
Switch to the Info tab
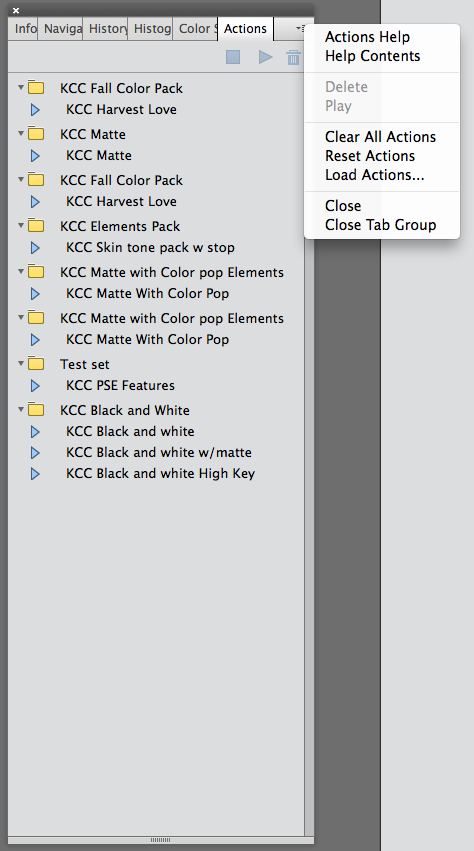click(x=24, y=29)
